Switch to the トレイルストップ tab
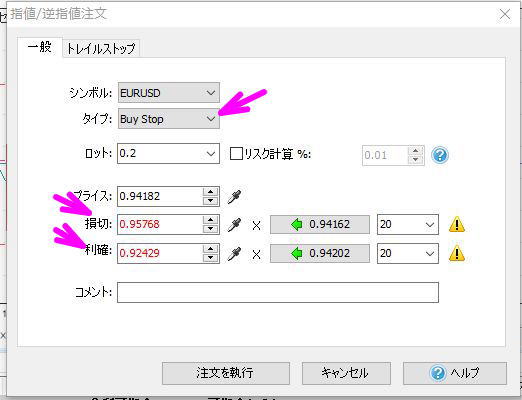Viewport: 522px width, 400px height. click(x=101, y=49)
